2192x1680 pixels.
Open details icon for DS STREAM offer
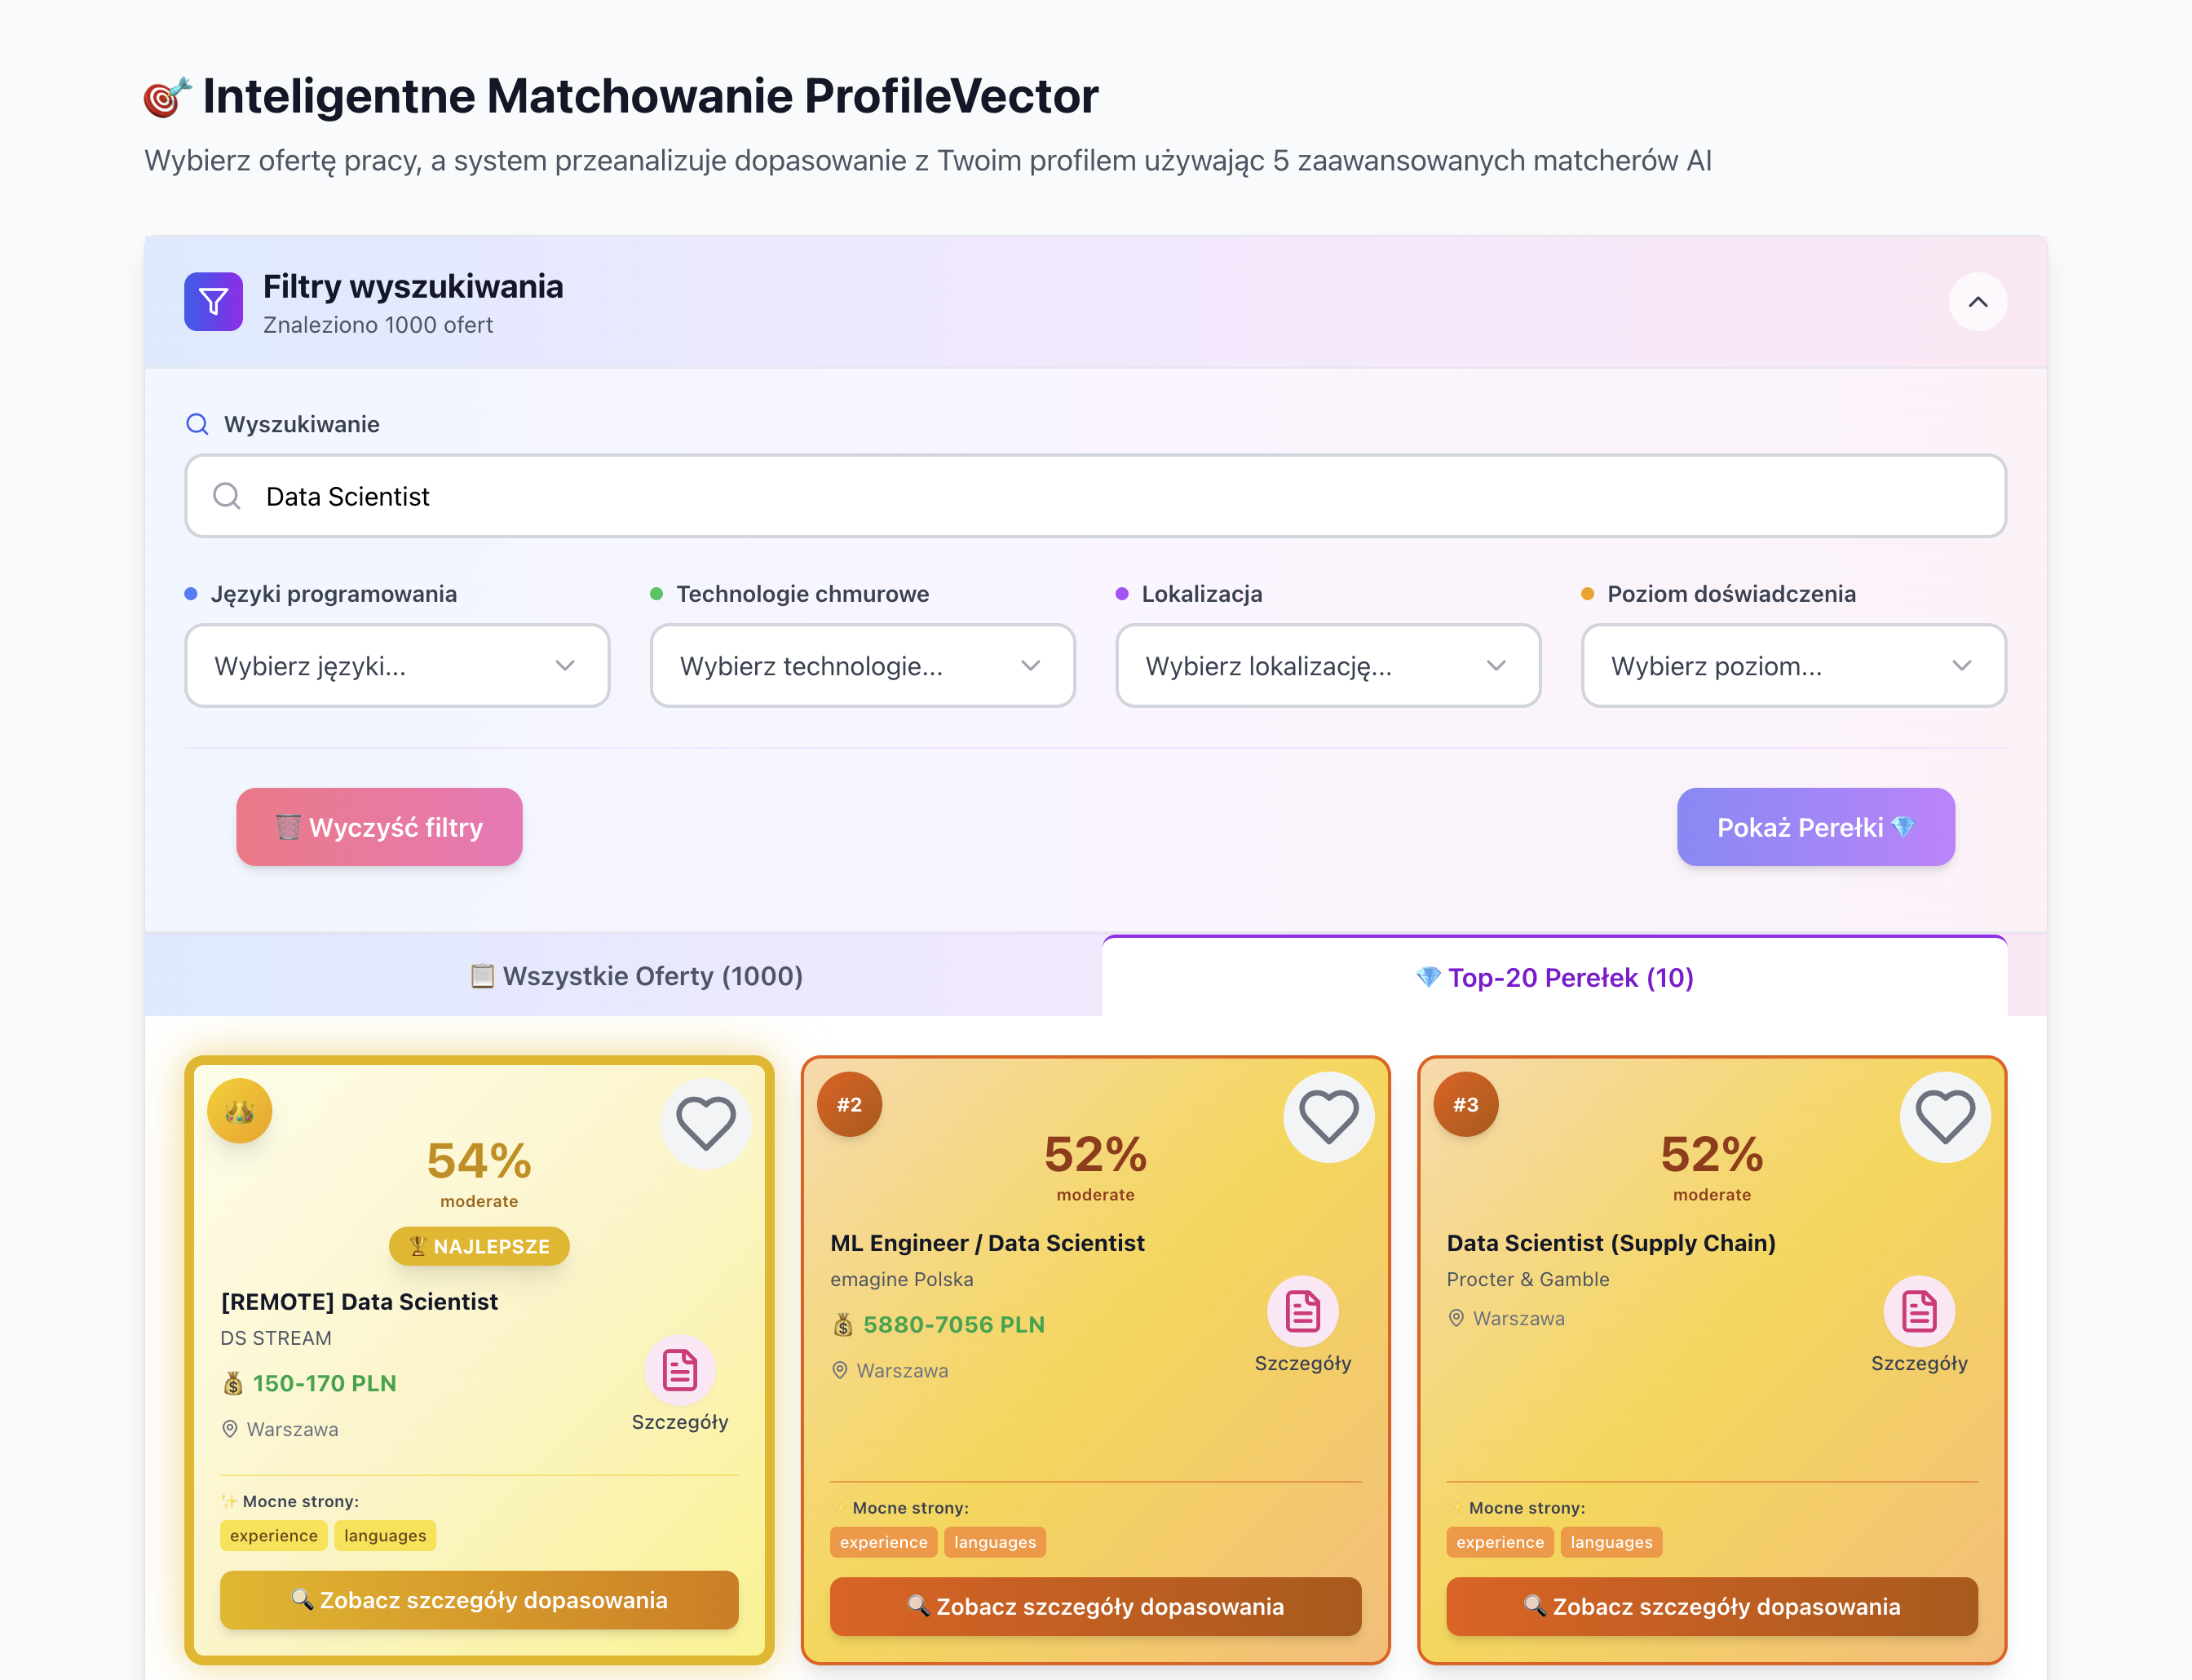pyautogui.click(x=679, y=1370)
